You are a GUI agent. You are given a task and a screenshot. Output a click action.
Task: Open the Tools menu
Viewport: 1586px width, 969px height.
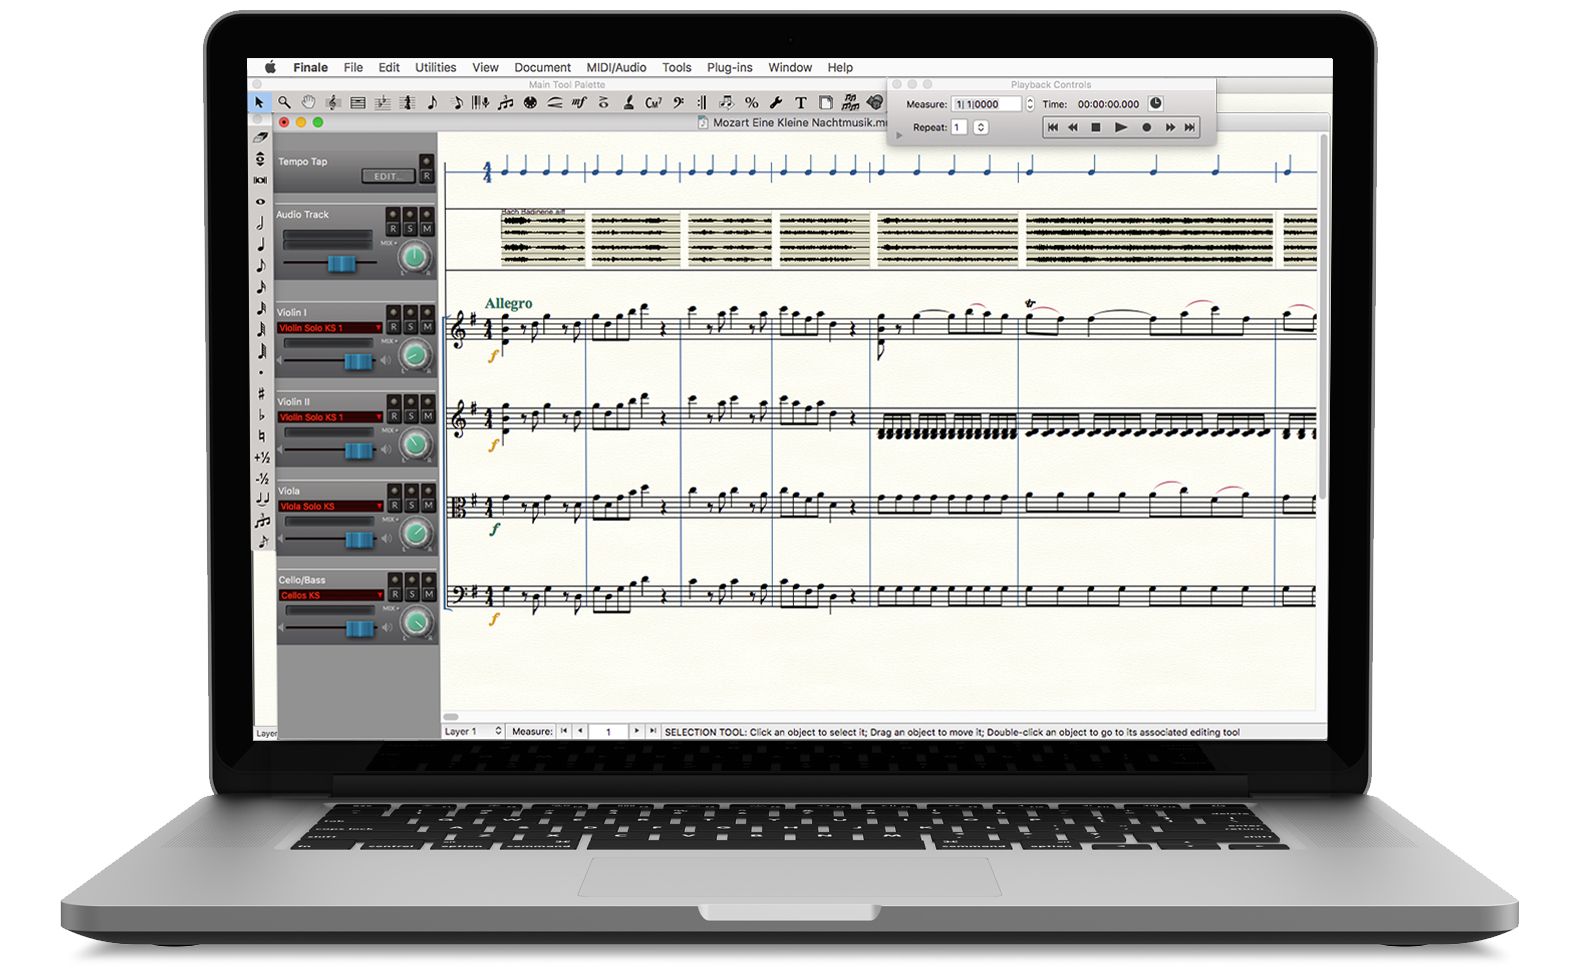(x=676, y=67)
